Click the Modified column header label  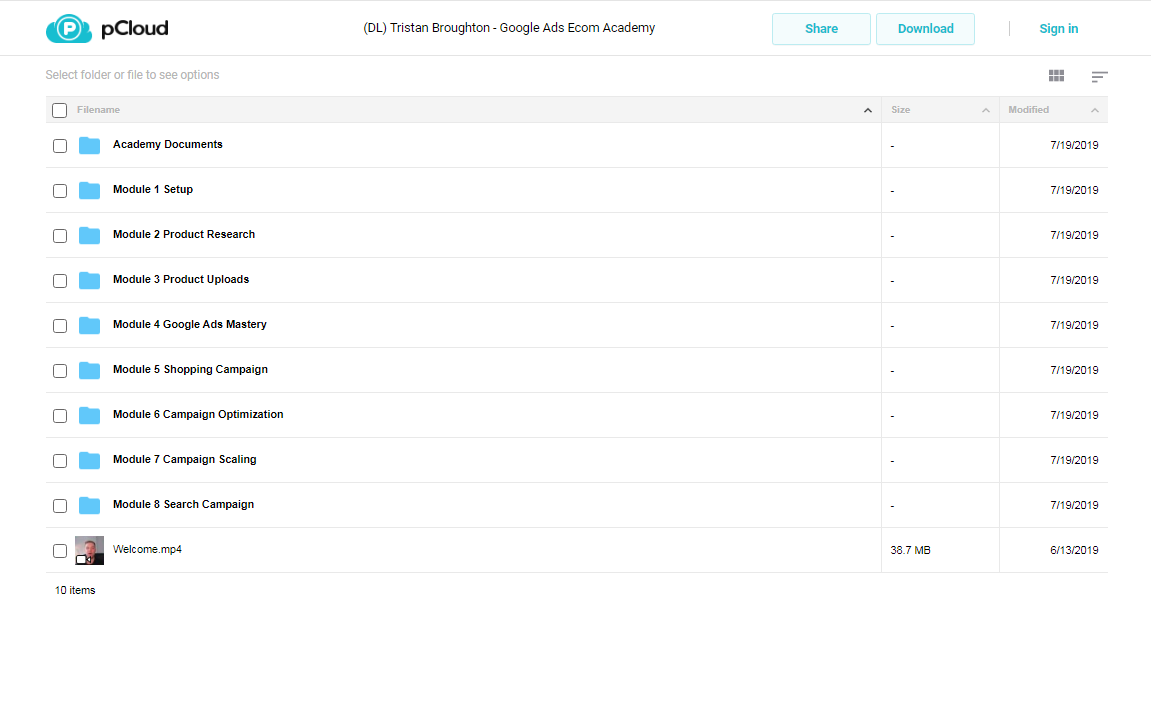tap(1028, 109)
